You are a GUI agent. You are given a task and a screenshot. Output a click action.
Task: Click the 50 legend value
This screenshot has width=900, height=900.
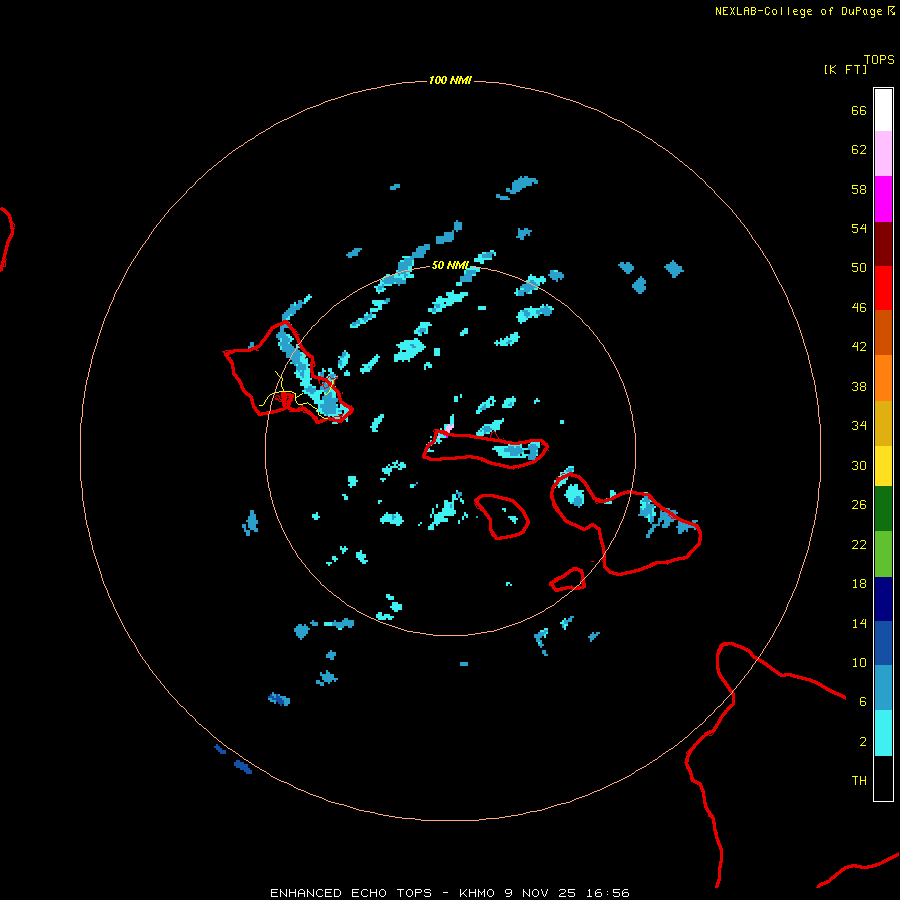coord(859,267)
